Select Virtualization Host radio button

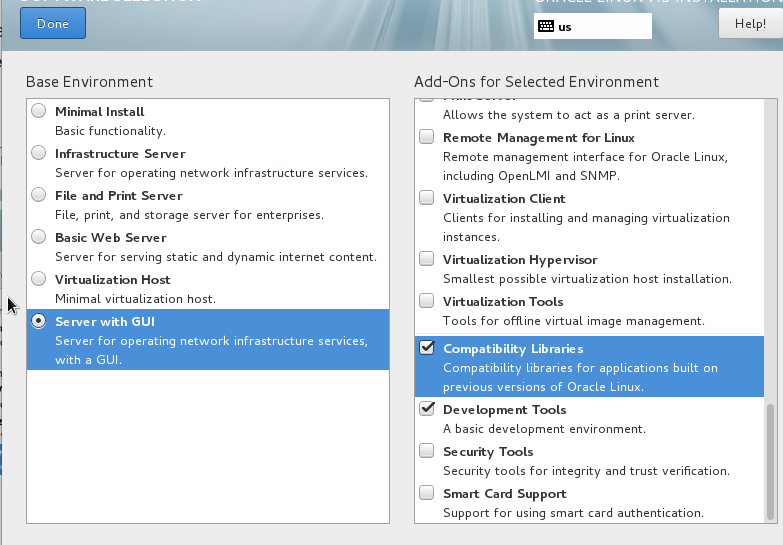tap(38, 278)
